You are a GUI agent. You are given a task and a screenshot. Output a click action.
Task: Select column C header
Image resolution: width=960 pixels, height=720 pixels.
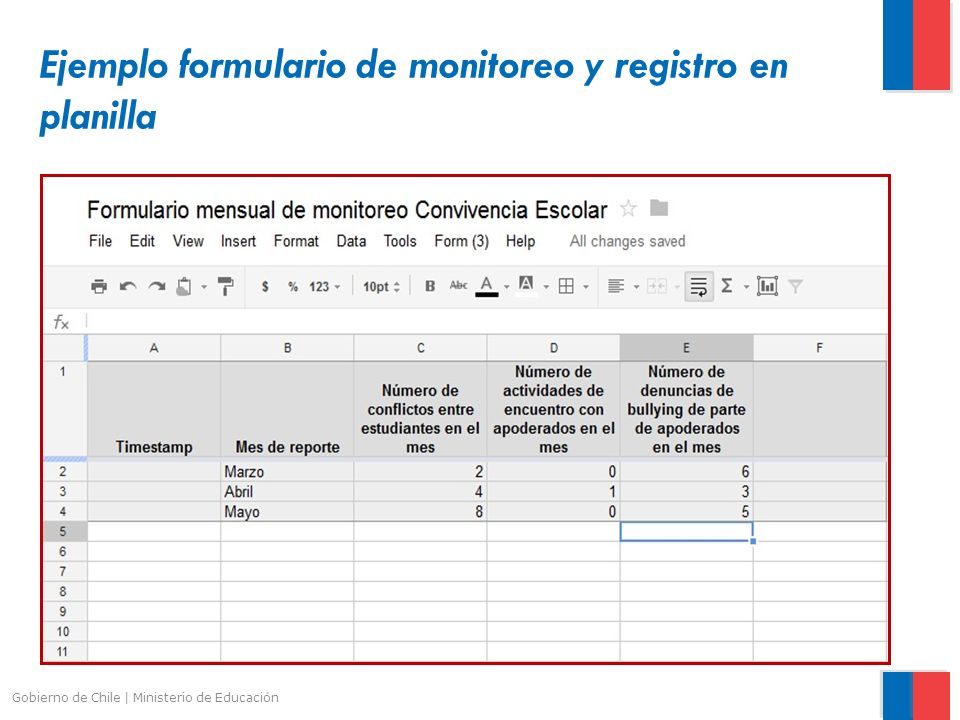point(421,348)
